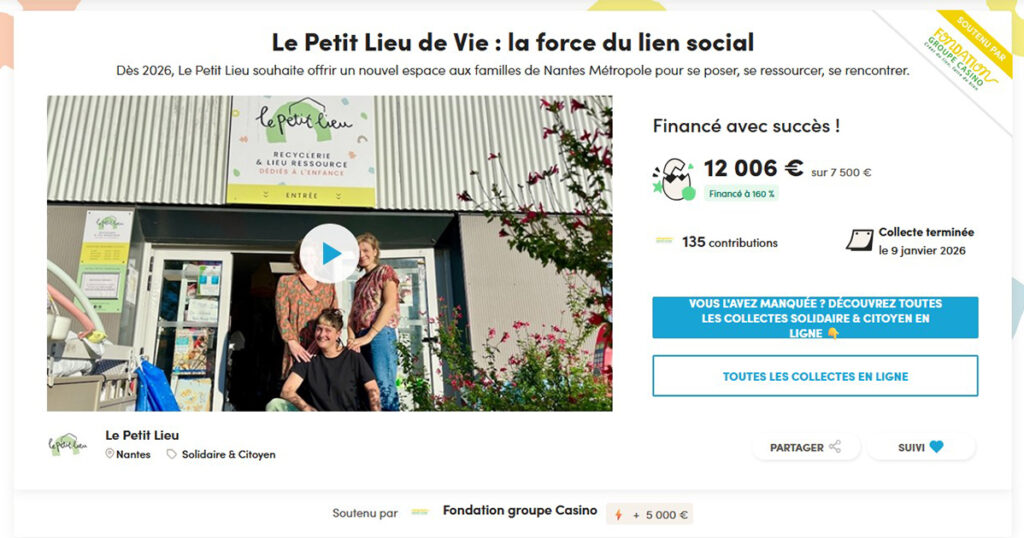Click the location pin icon by Nantes
Viewport: 1024px width, 538px height.
pos(109,454)
